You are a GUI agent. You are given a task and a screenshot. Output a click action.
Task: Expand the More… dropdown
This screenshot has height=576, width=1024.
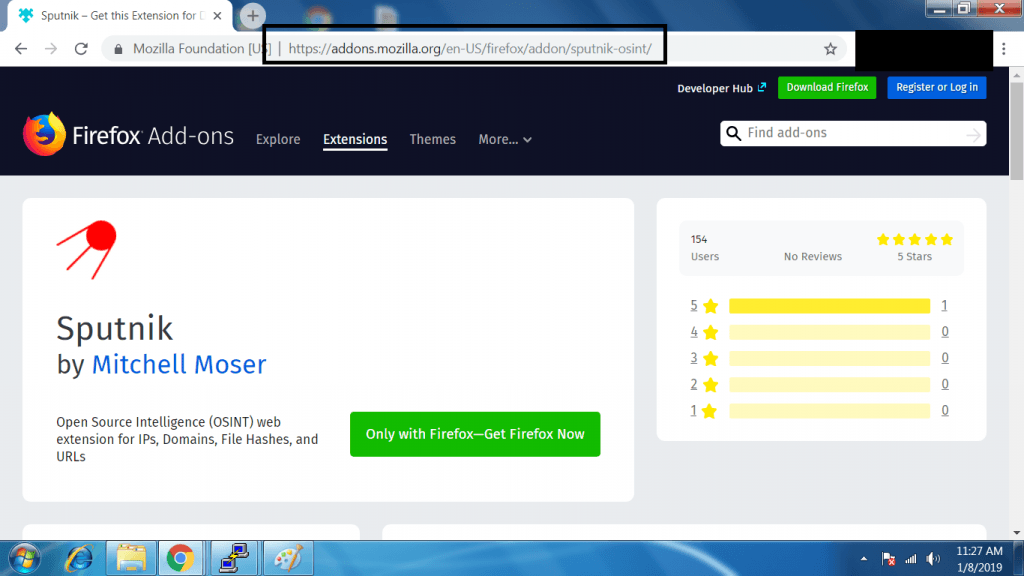[x=505, y=140]
